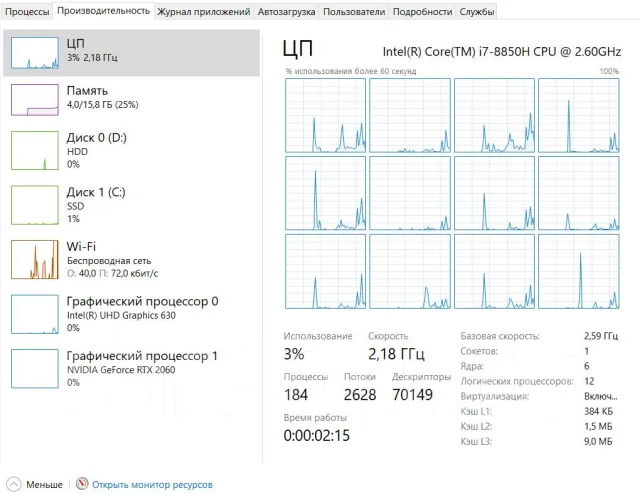Image resolution: width=640 pixels, height=503 pixels.
Task: Click the Intel(R) UHD Graphics 630 text
Action: coord(121,315)
